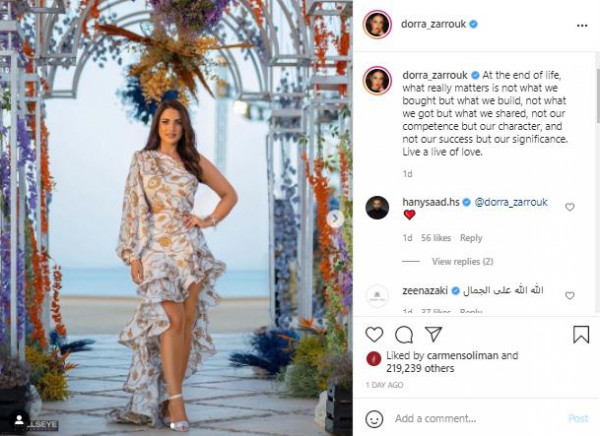Open the zeenazaki profile avatar
Screen dimensions: 600x436
tap(377, 296)
